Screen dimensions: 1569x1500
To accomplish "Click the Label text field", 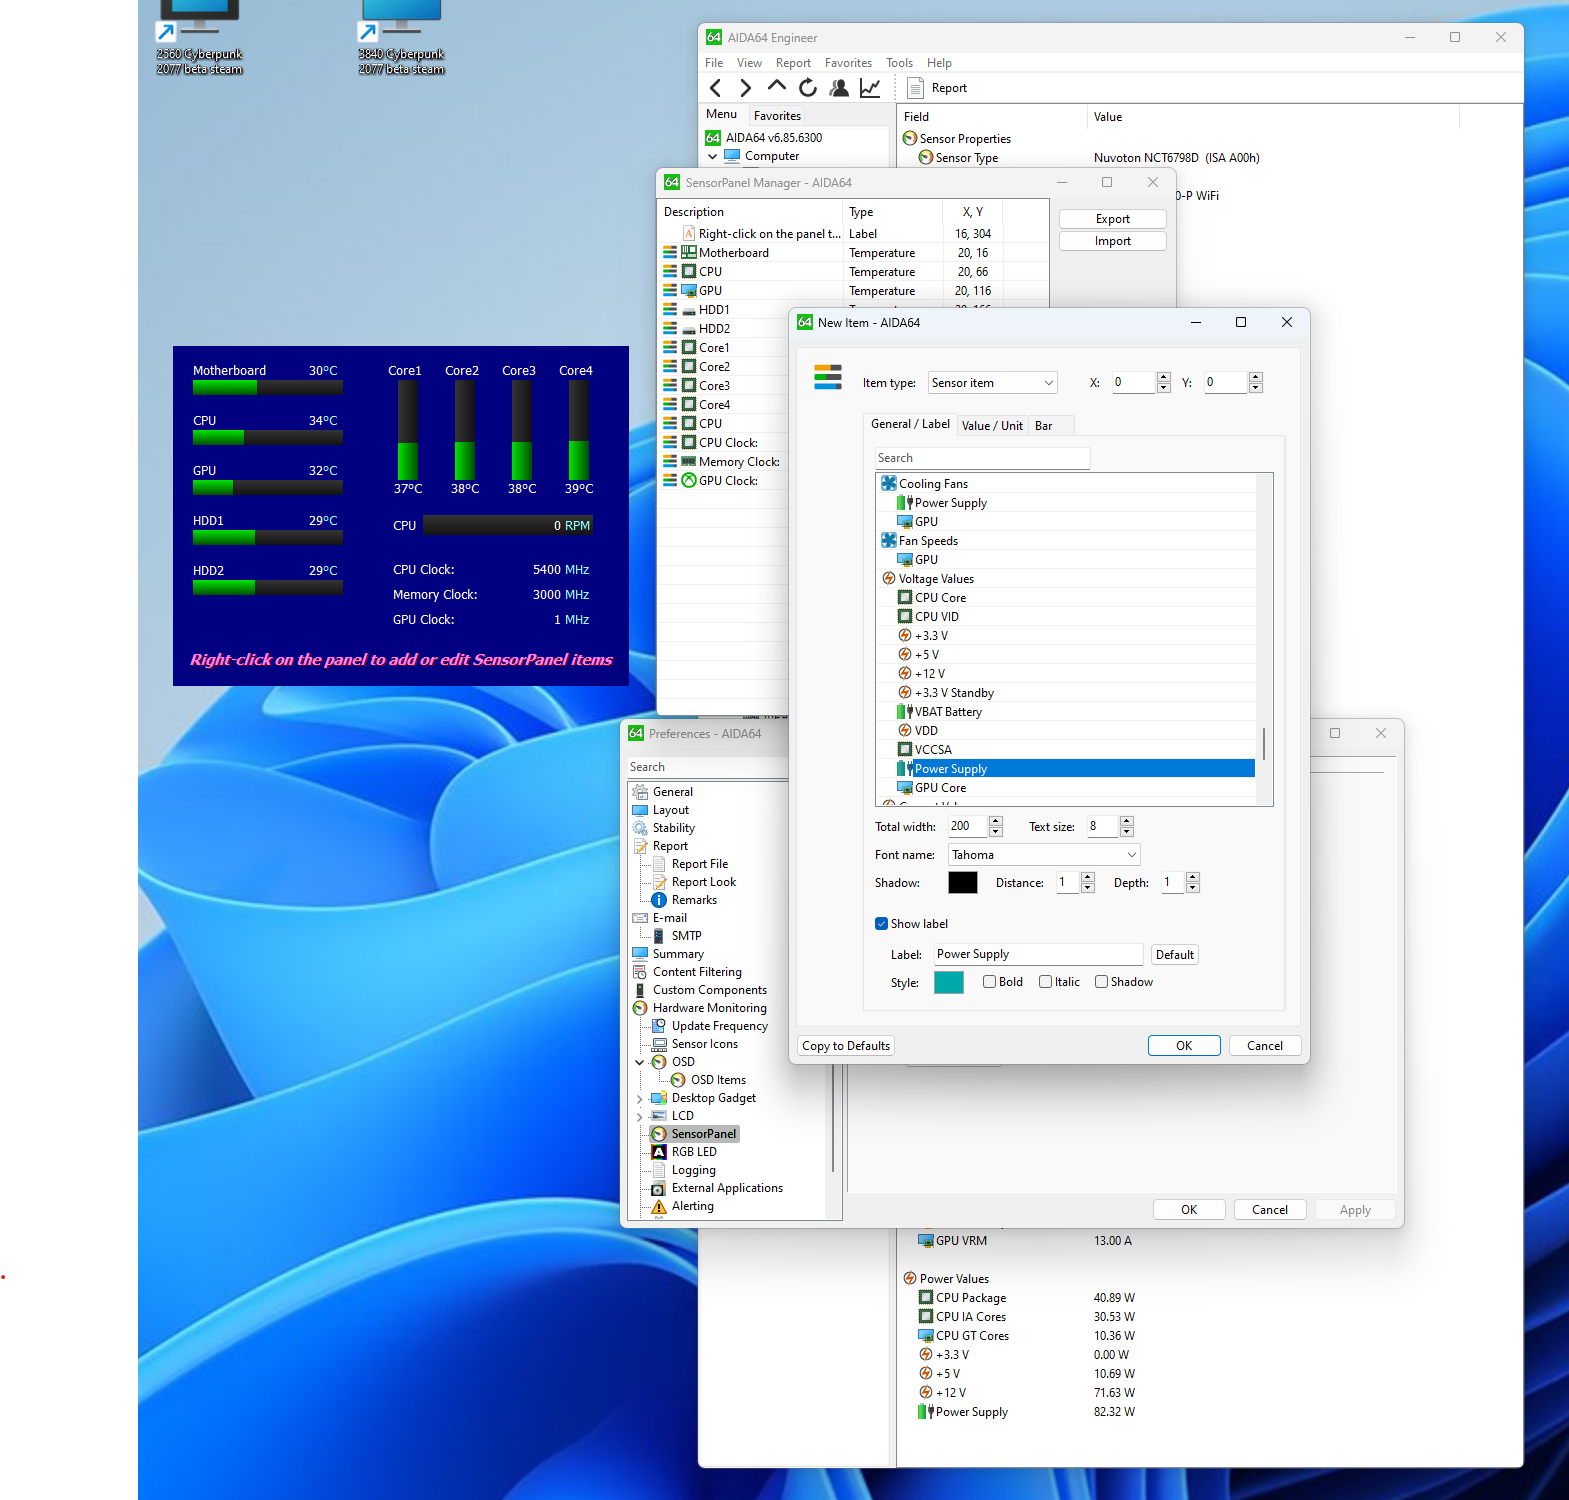I will pos(1038,955).
